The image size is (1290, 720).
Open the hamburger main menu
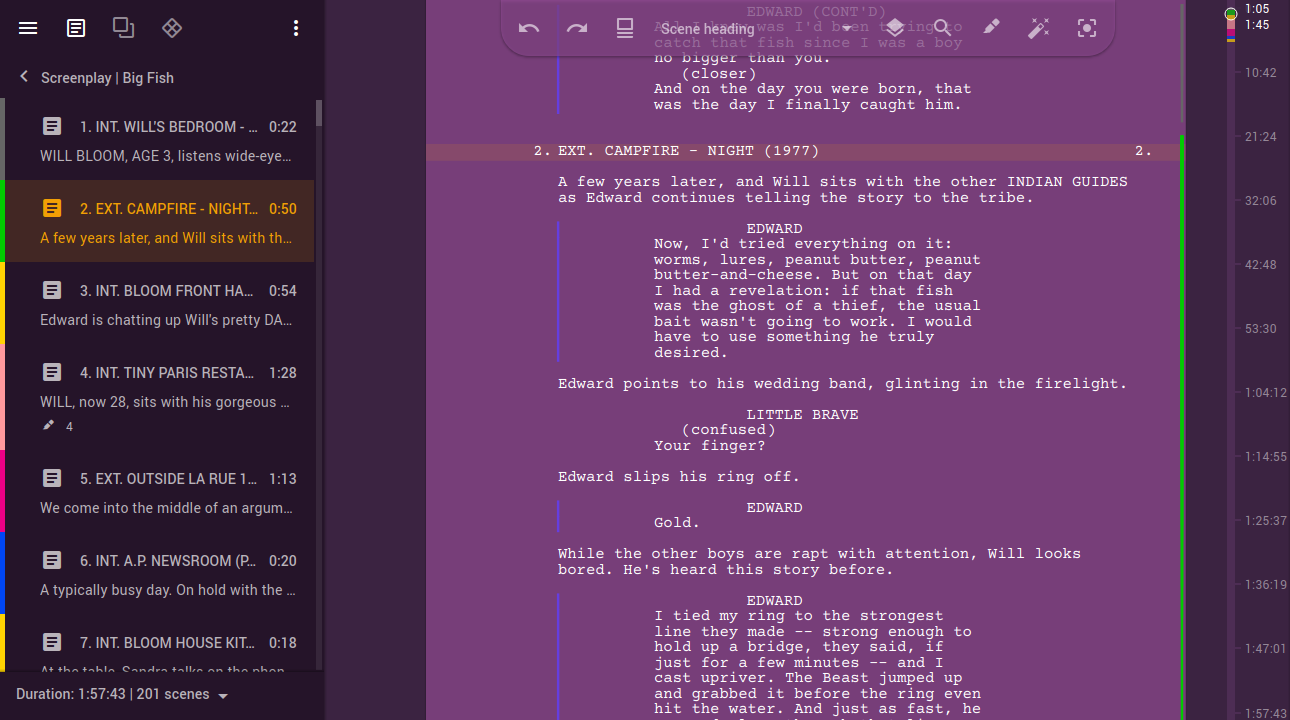click(28, 28)
